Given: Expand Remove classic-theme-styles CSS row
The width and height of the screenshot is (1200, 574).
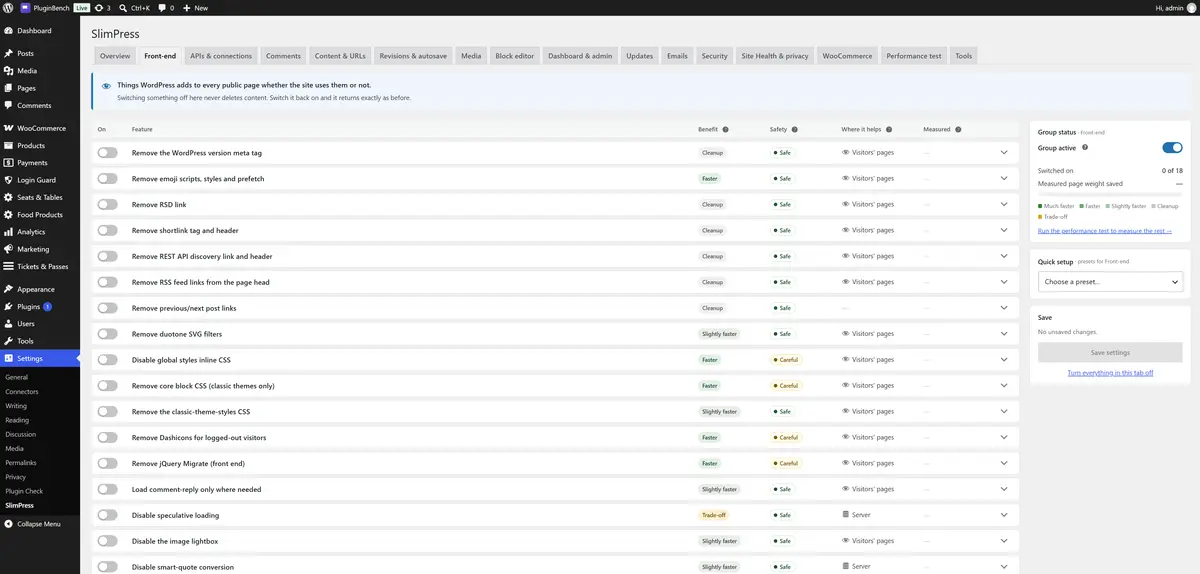Looking at the screenshot, I should [x=1004, y=412].
